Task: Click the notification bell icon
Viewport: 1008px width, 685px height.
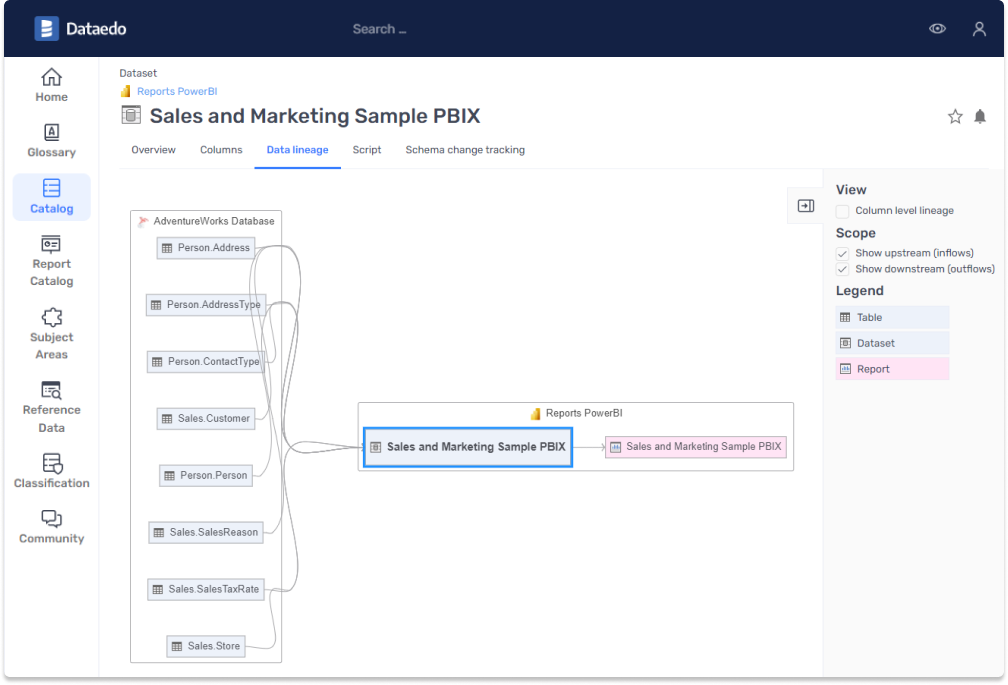Action: (980, 117)
